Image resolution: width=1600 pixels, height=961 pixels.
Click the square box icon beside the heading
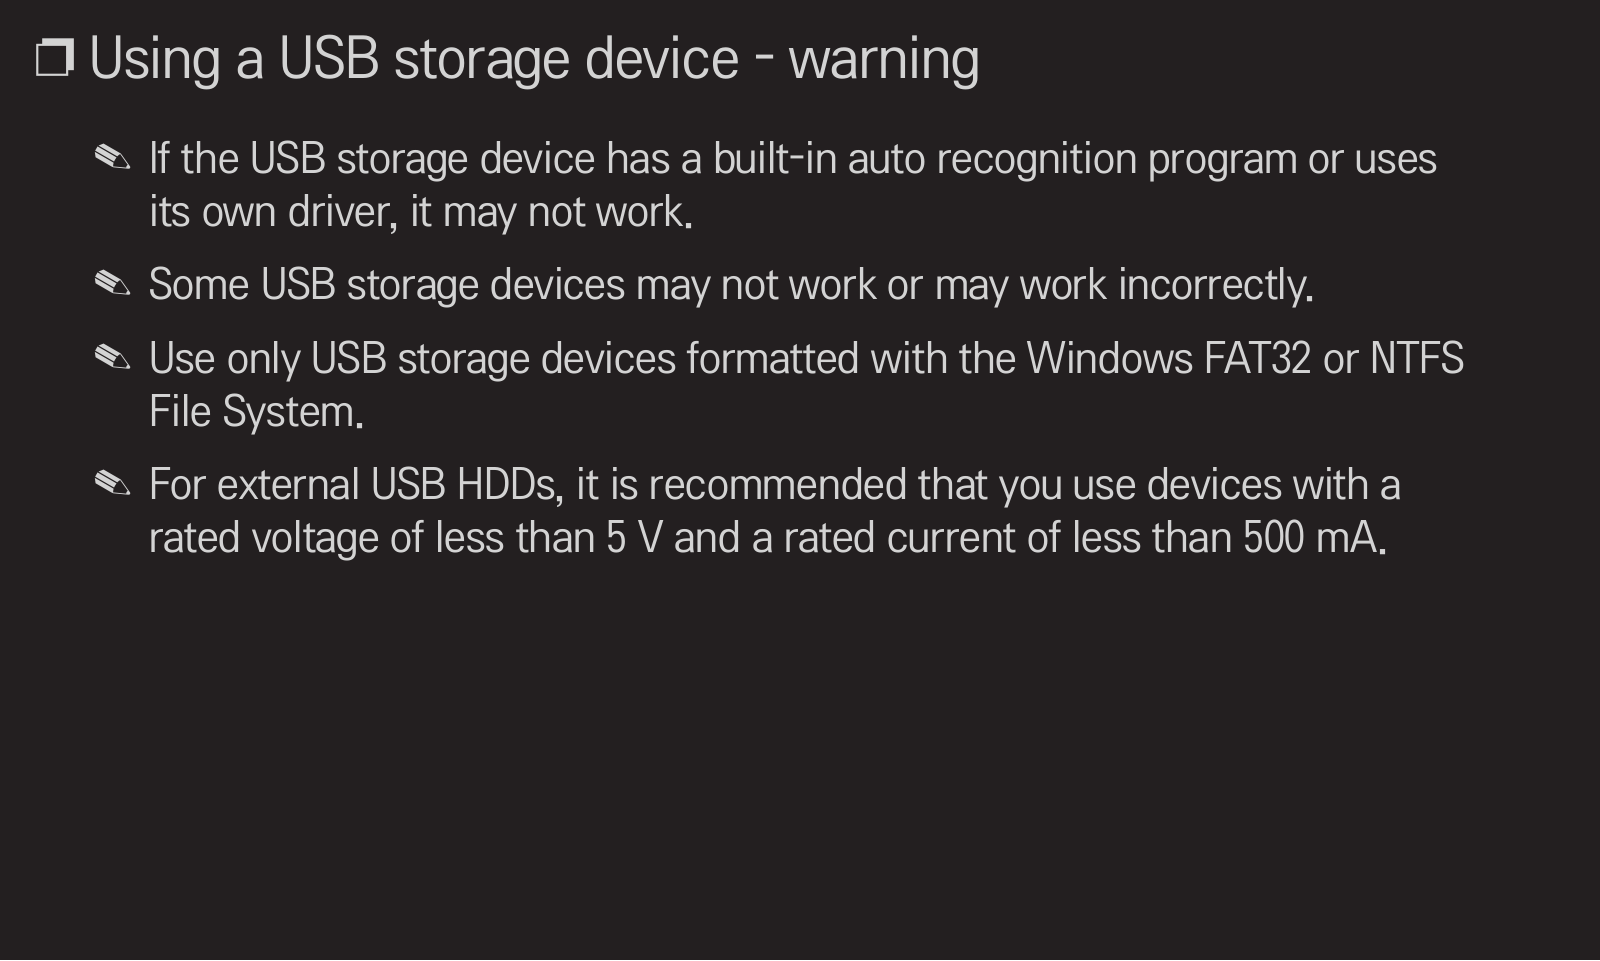[55, 59]
